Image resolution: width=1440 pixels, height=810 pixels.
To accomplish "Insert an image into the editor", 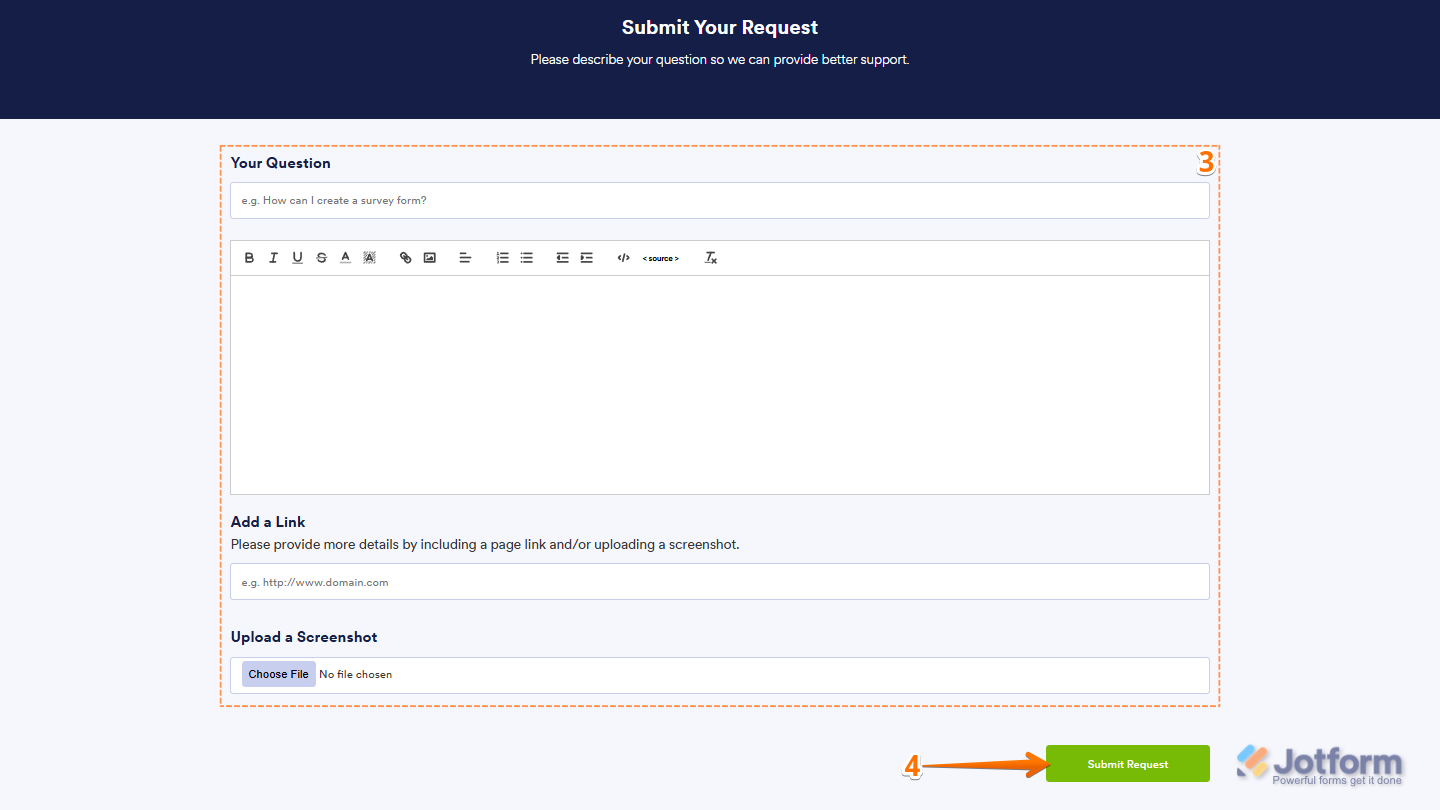I will coord(429,257).
